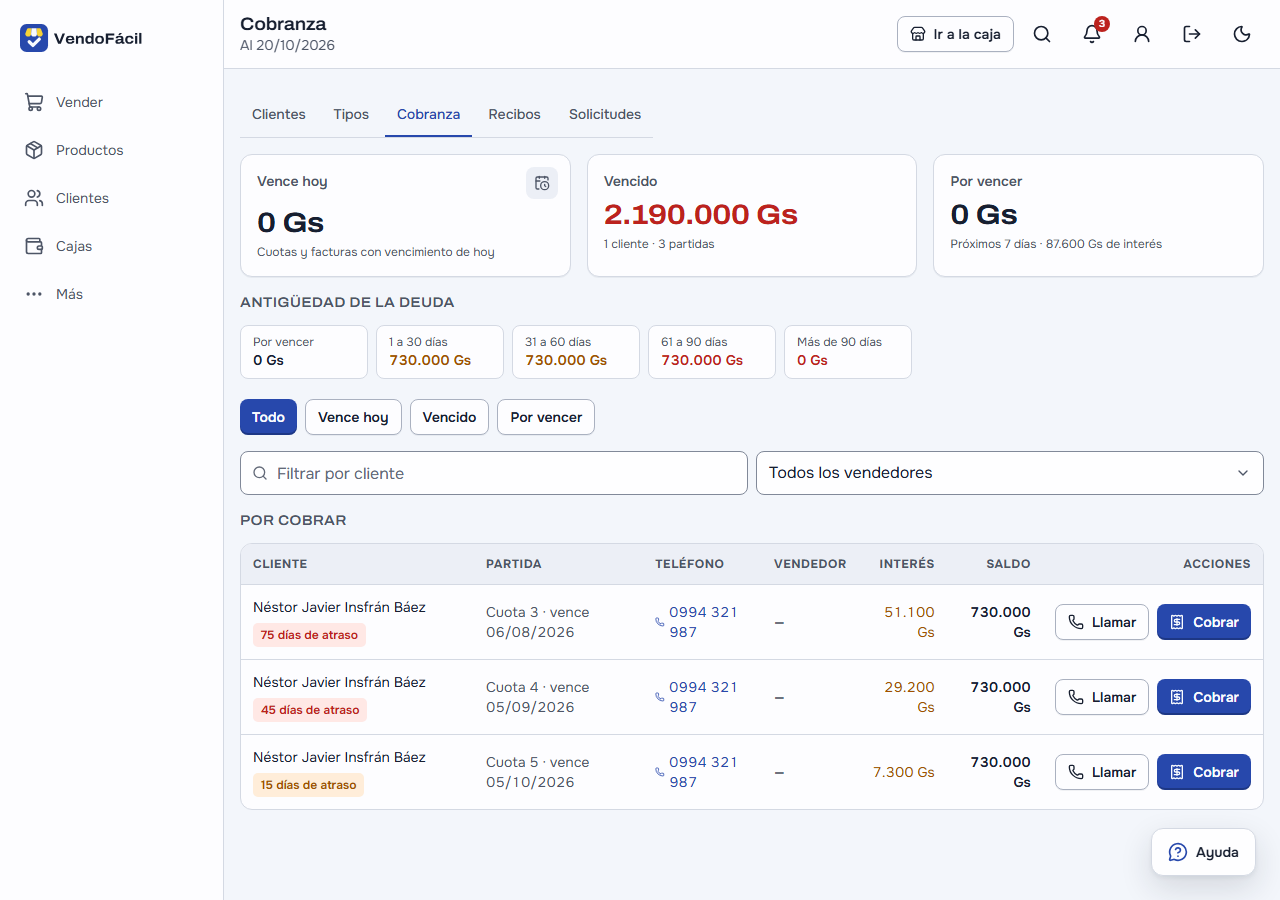Open notifications bell with badge 3

coord(1092,34)
